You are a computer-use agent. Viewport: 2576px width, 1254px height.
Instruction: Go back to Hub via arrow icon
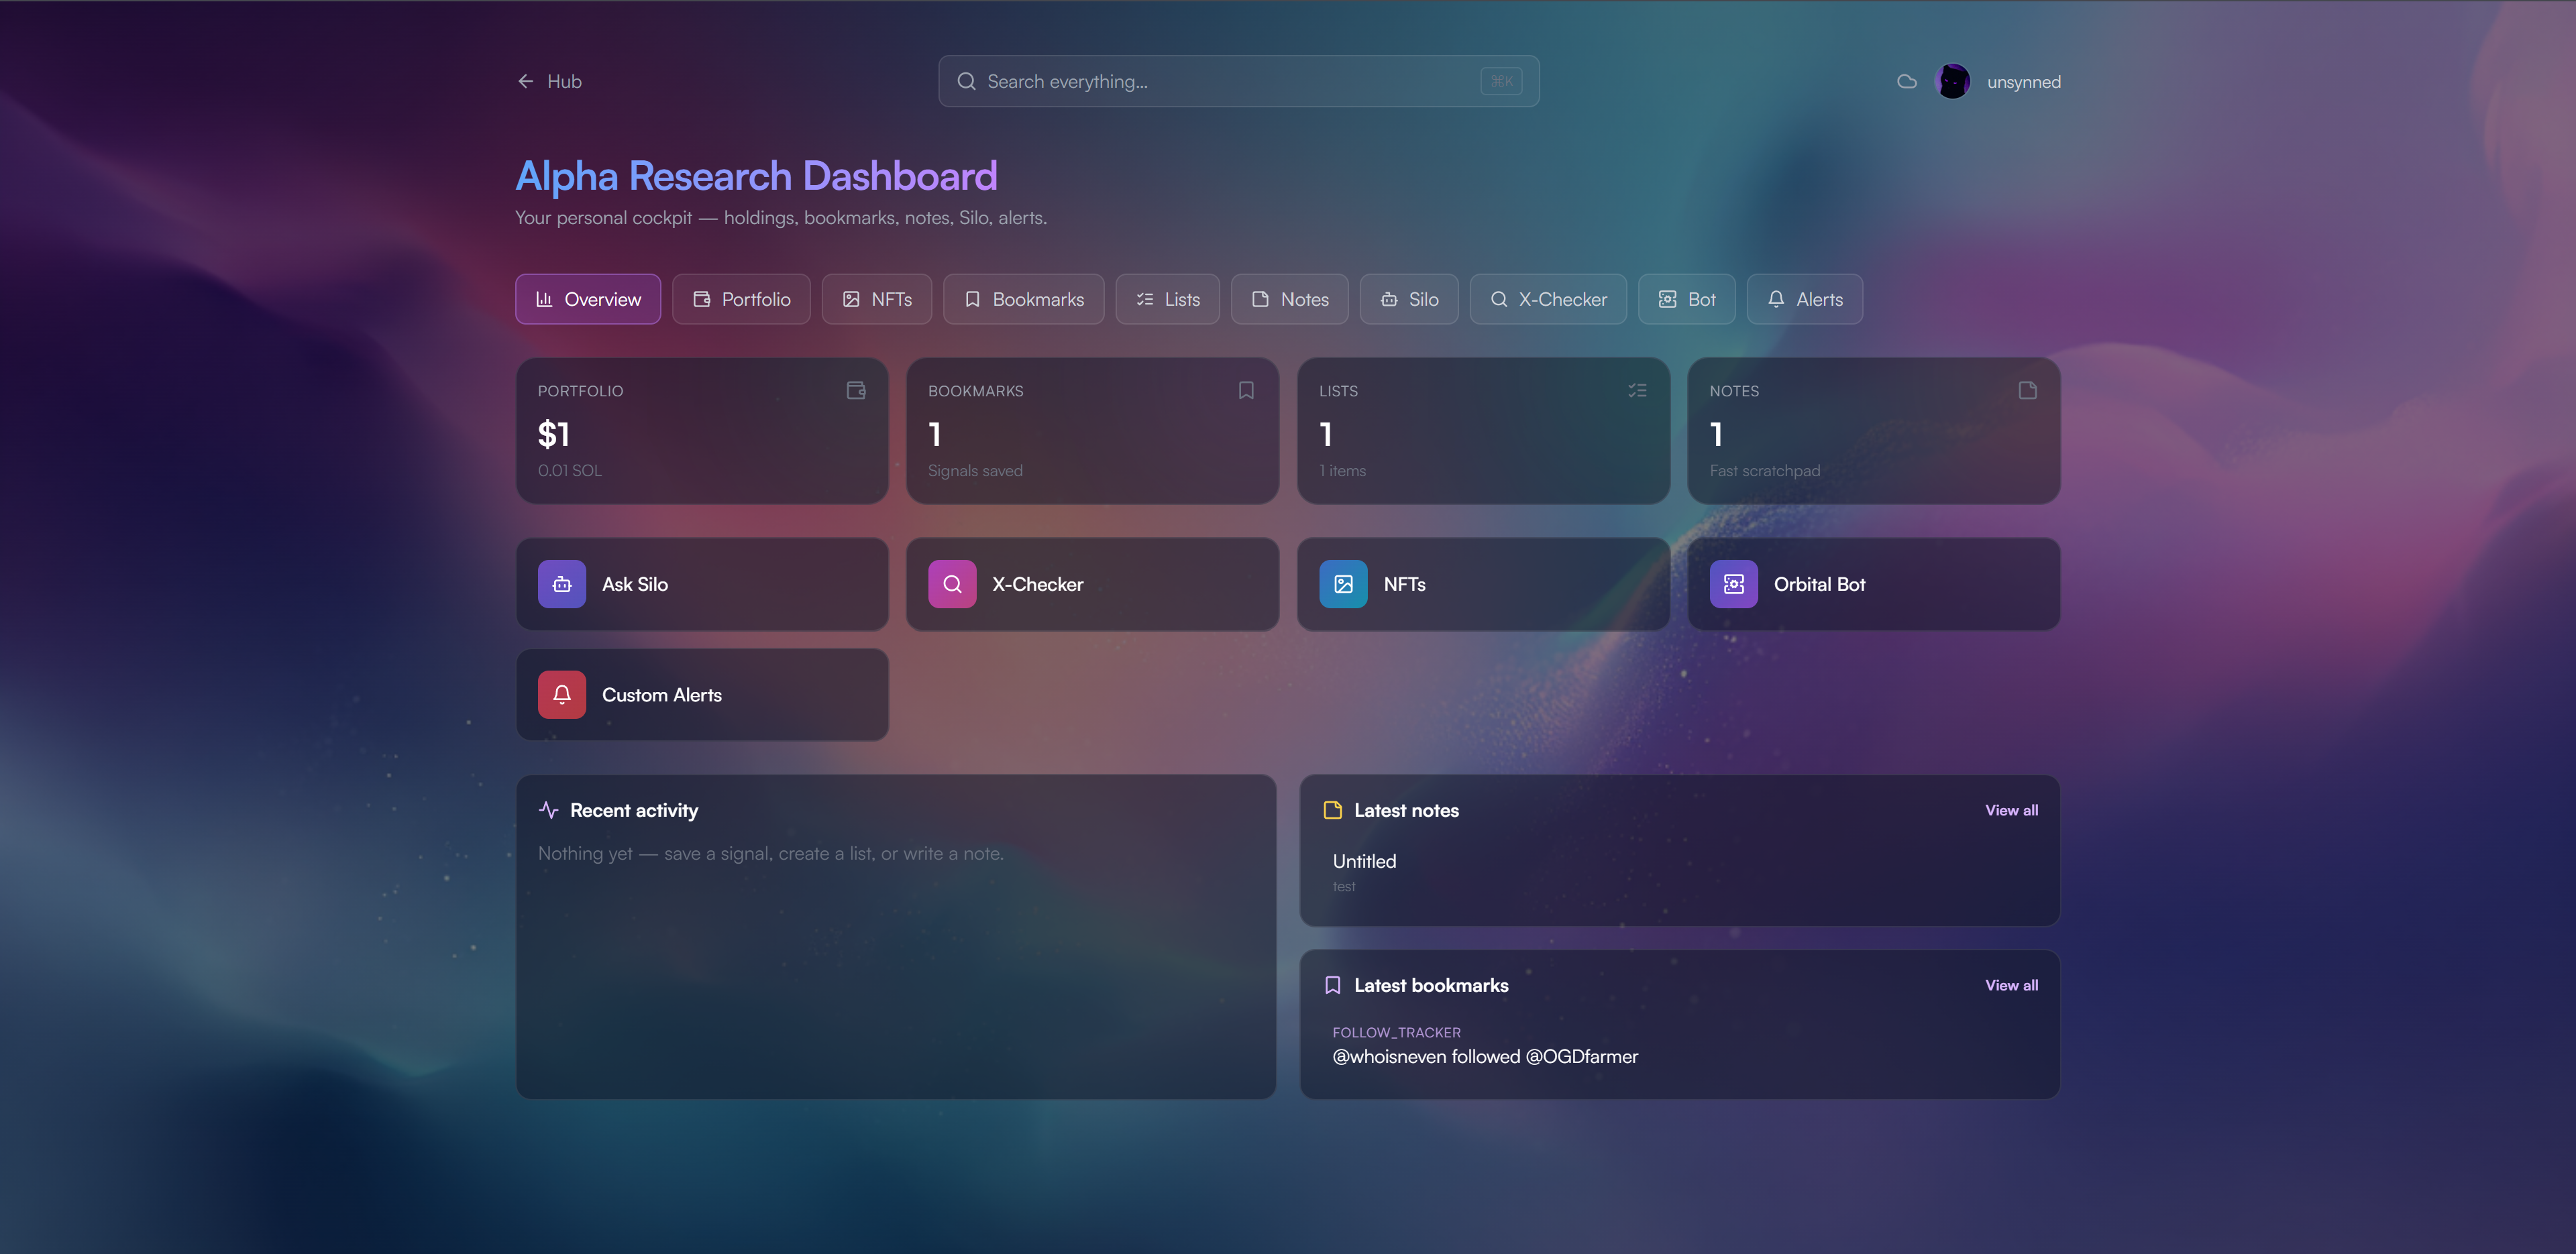point(525,81)
